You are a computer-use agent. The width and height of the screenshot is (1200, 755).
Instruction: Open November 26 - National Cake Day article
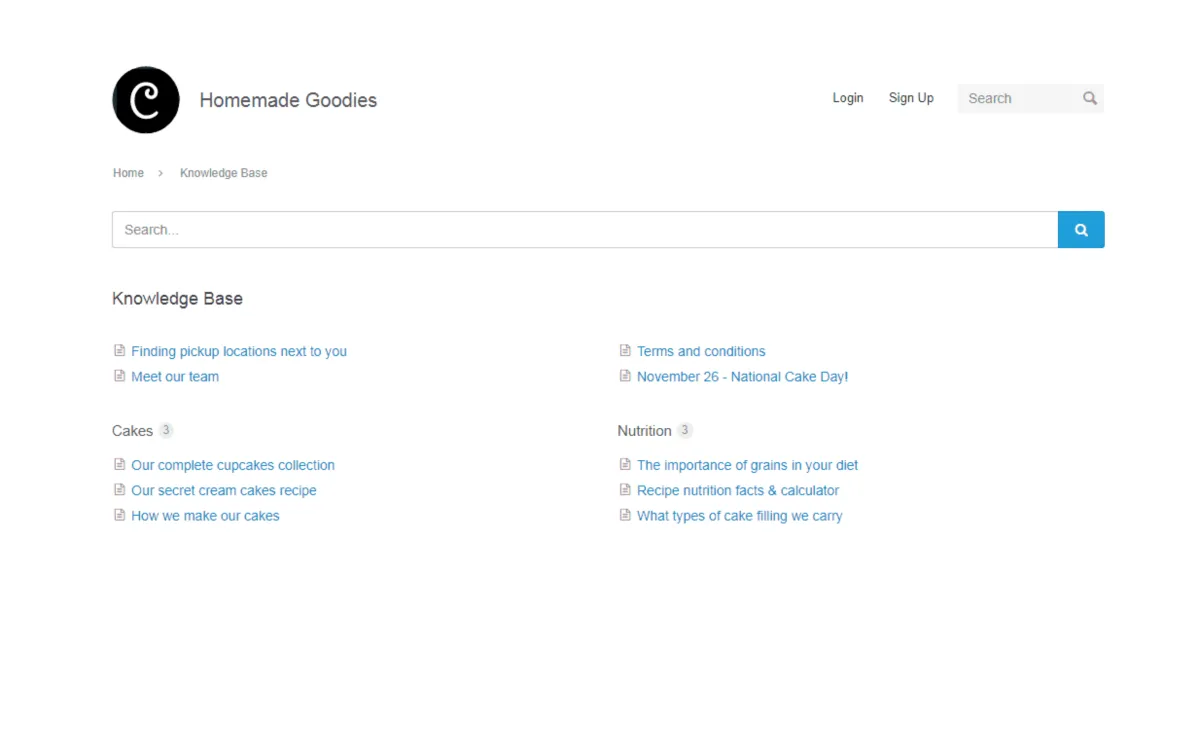742,377
